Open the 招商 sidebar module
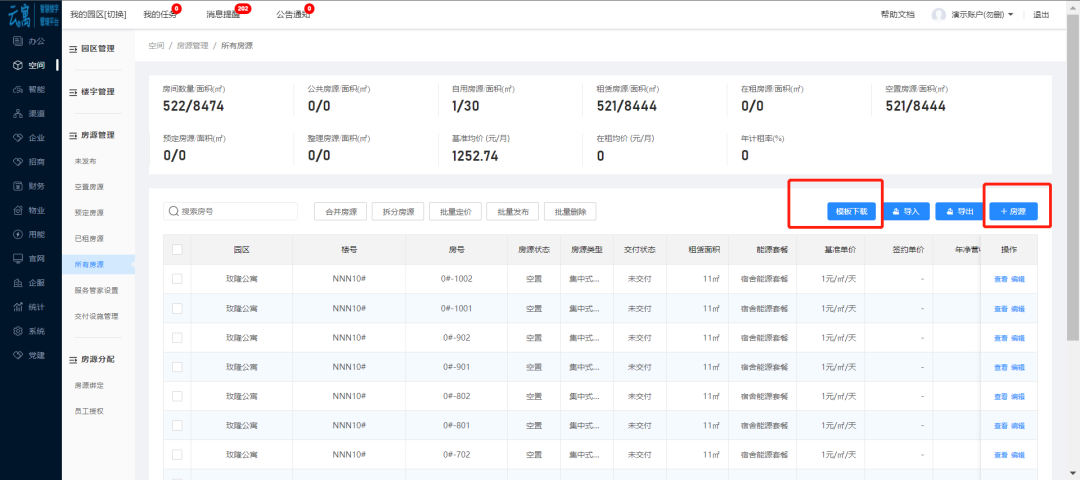This screenshot has width=1080, height=480. click(30, 162)
